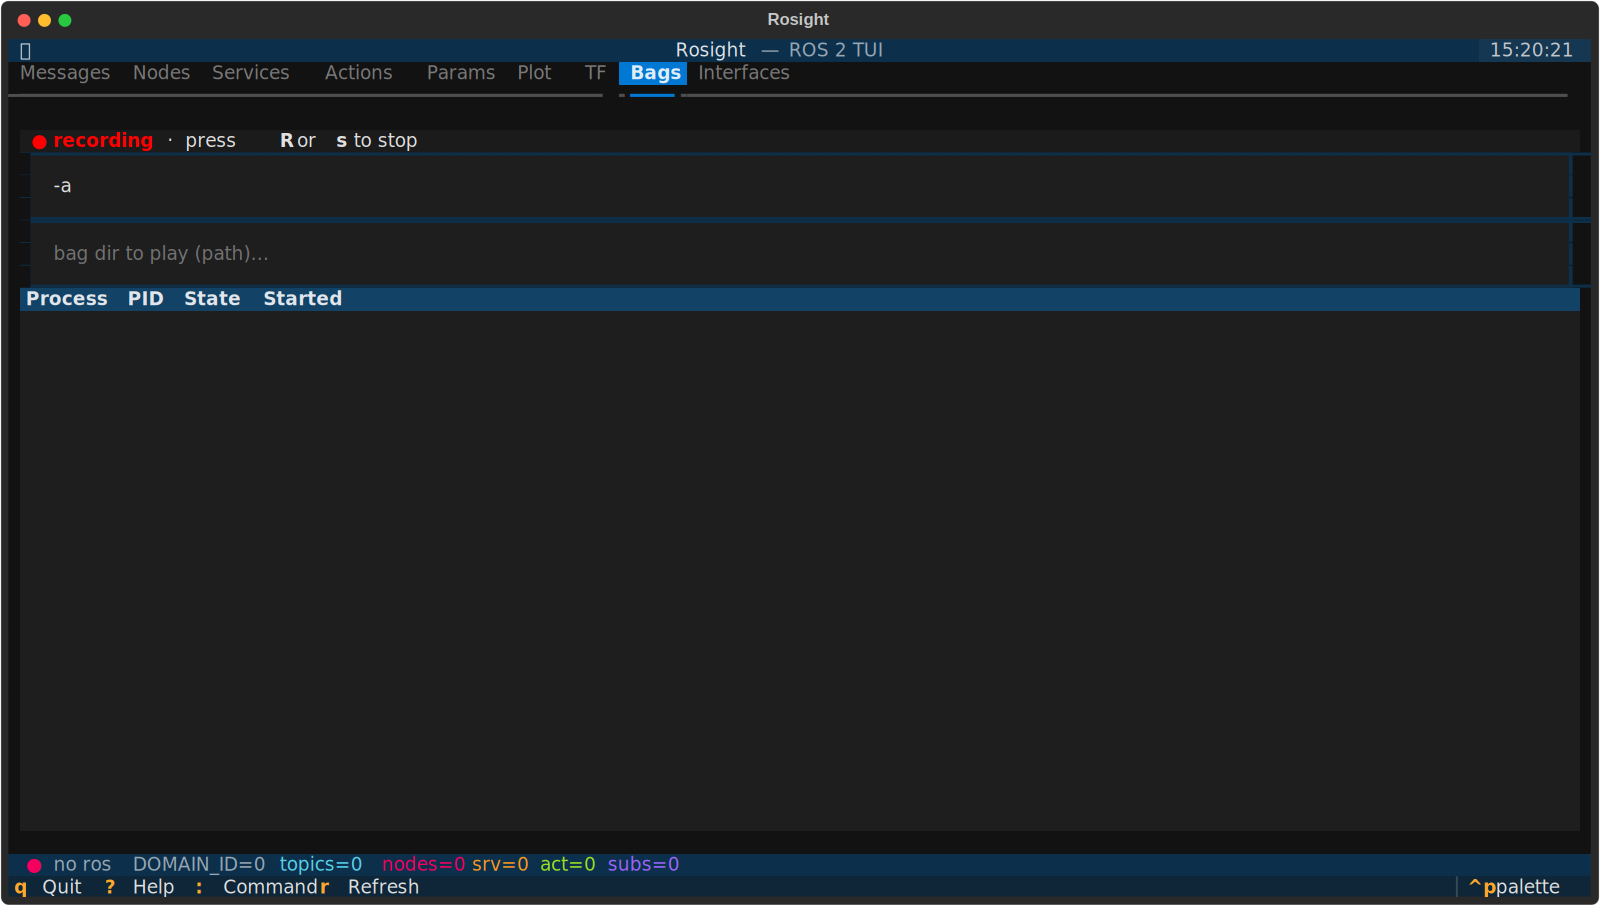This screenshot has height=906, width=1600.
Task: Click the nodes=0 status entry
Action: [x=423, y=864]
